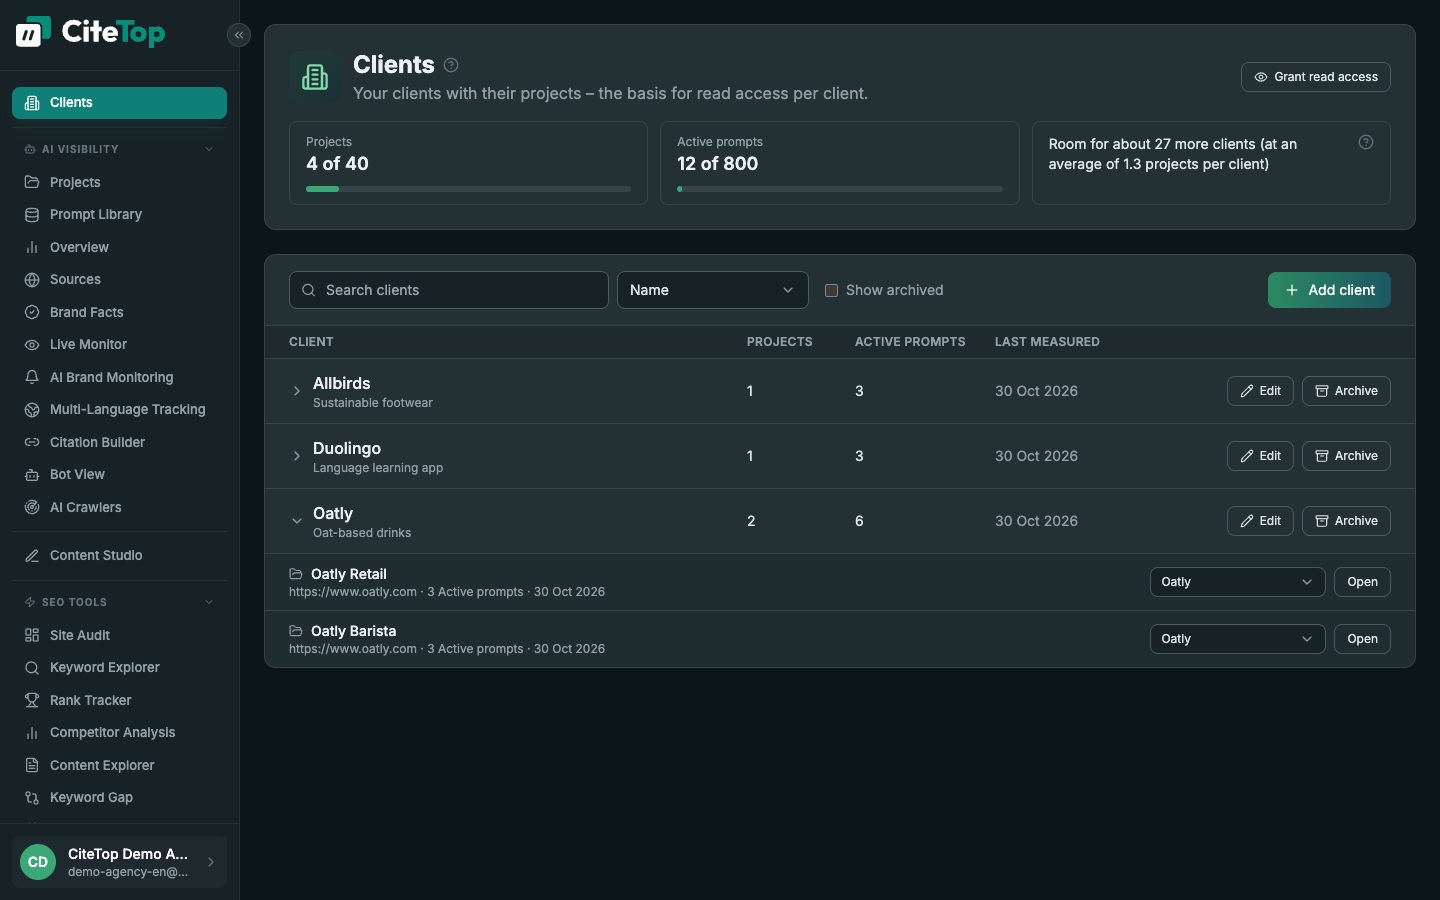
Task: Archive the Duolingo client
Action: (x=1346, y=456)
